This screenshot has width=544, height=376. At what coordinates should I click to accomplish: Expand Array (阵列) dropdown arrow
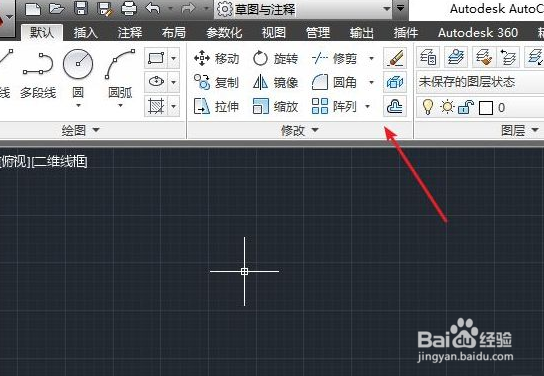(x=367, y=106)
